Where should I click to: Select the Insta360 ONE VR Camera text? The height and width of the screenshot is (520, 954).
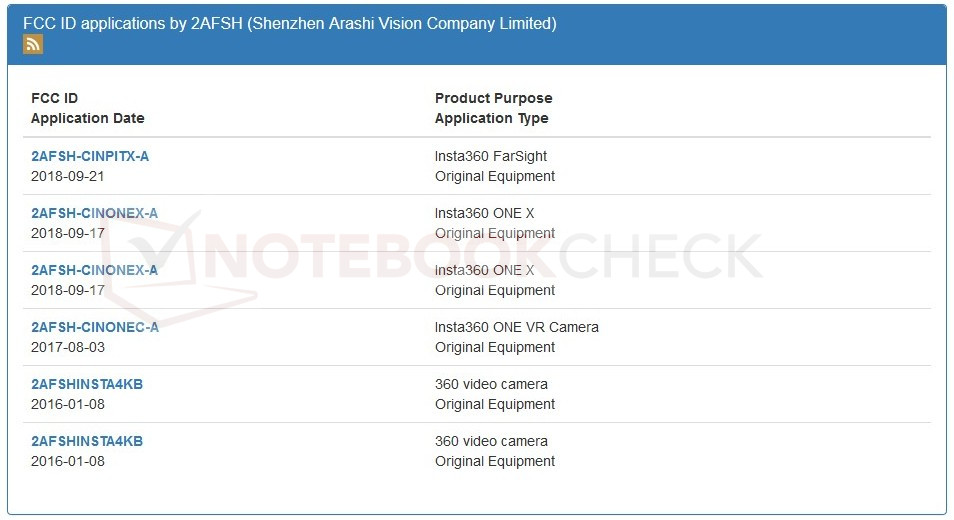[516, 327]
